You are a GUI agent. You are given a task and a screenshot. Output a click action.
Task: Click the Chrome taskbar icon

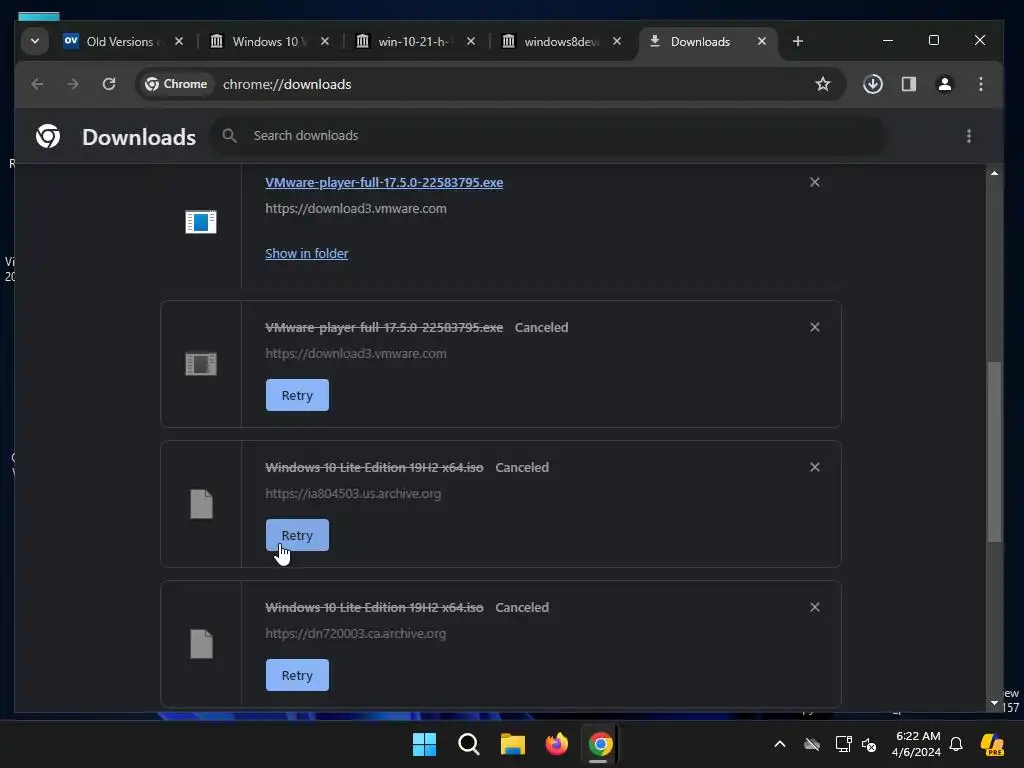(600, 744)
